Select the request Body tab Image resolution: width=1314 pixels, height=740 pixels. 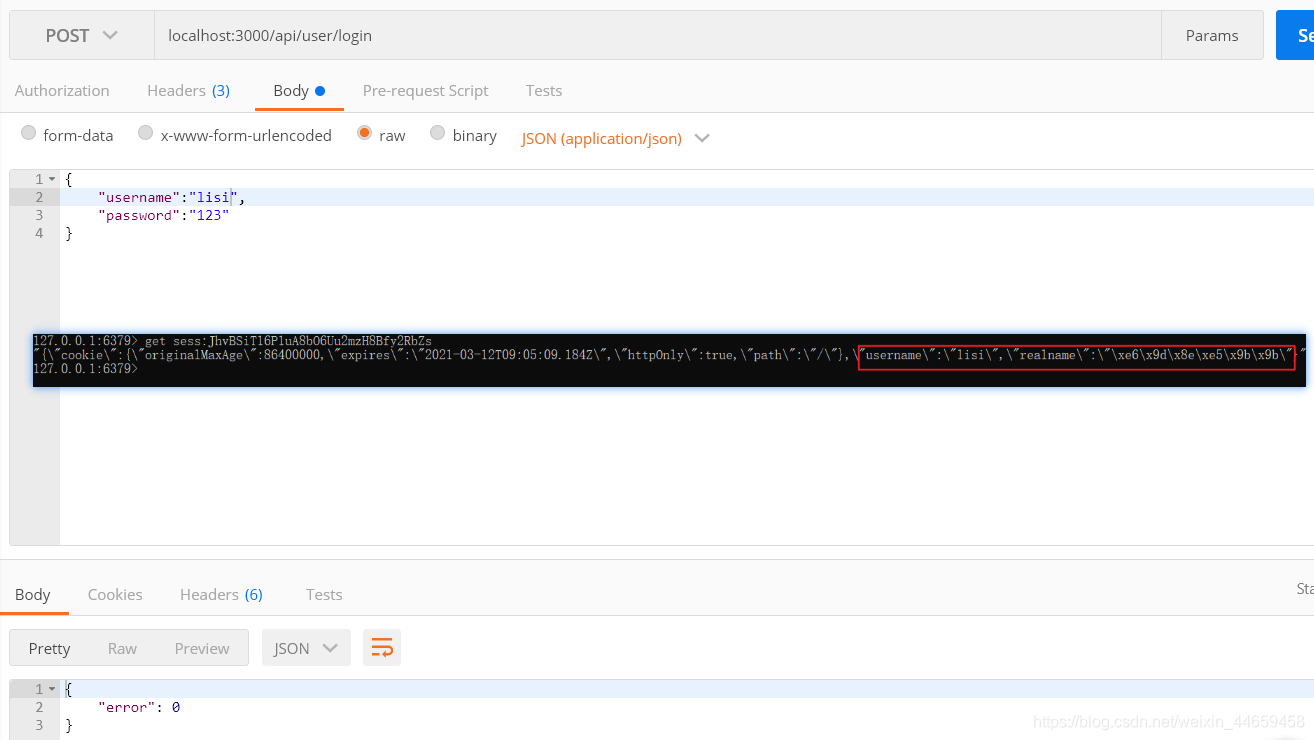pyautogui.click(x=299, y=90)
